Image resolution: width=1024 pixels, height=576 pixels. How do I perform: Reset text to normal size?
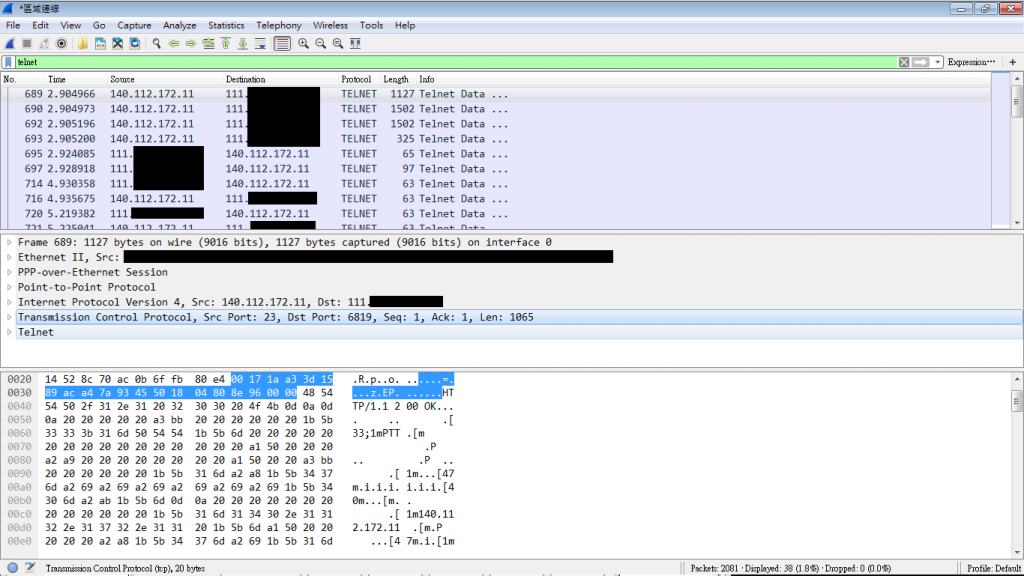pyautogui.click(x=338, y=44)
